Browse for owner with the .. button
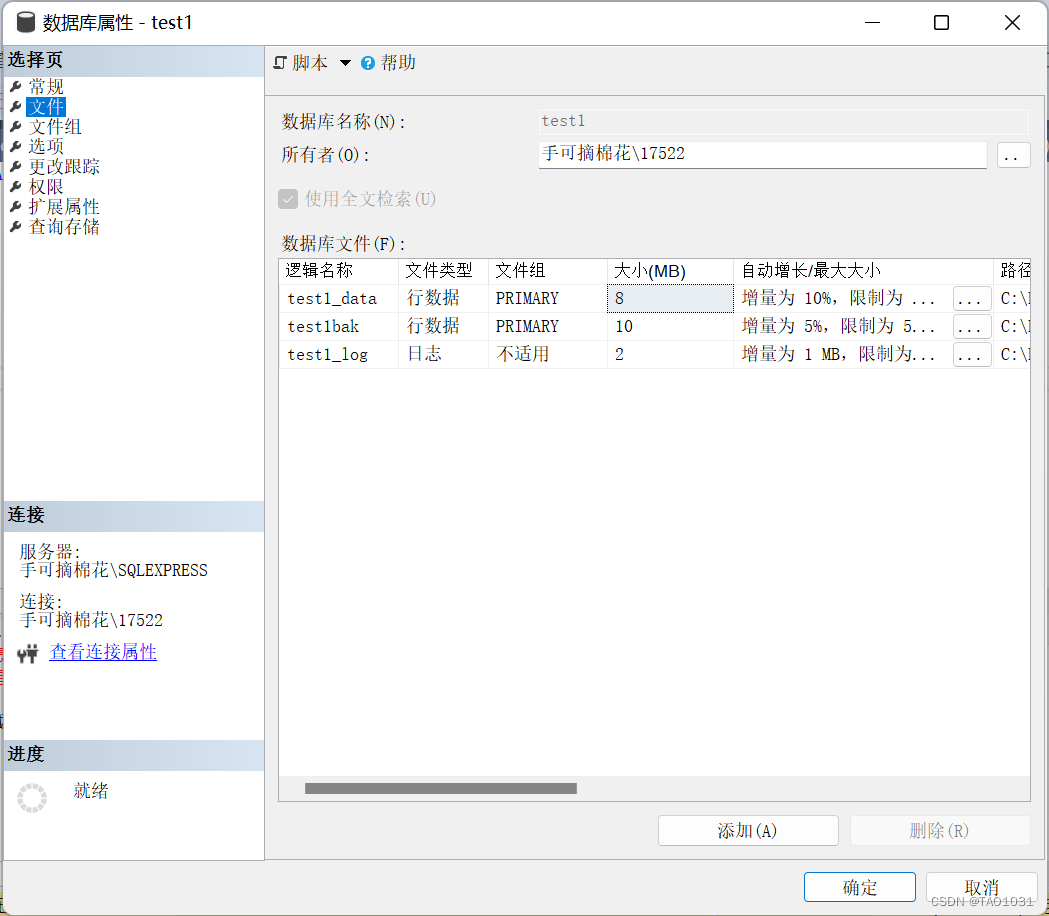 [1013, 155]
